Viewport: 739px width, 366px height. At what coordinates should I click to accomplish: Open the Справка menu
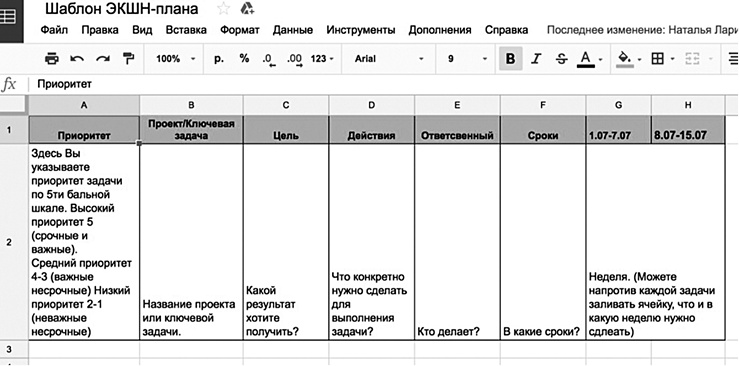click(x=506, y=30)
